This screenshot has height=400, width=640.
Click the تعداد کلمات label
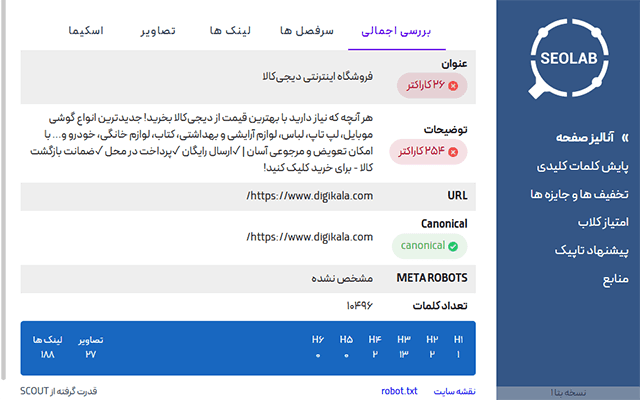440,306
